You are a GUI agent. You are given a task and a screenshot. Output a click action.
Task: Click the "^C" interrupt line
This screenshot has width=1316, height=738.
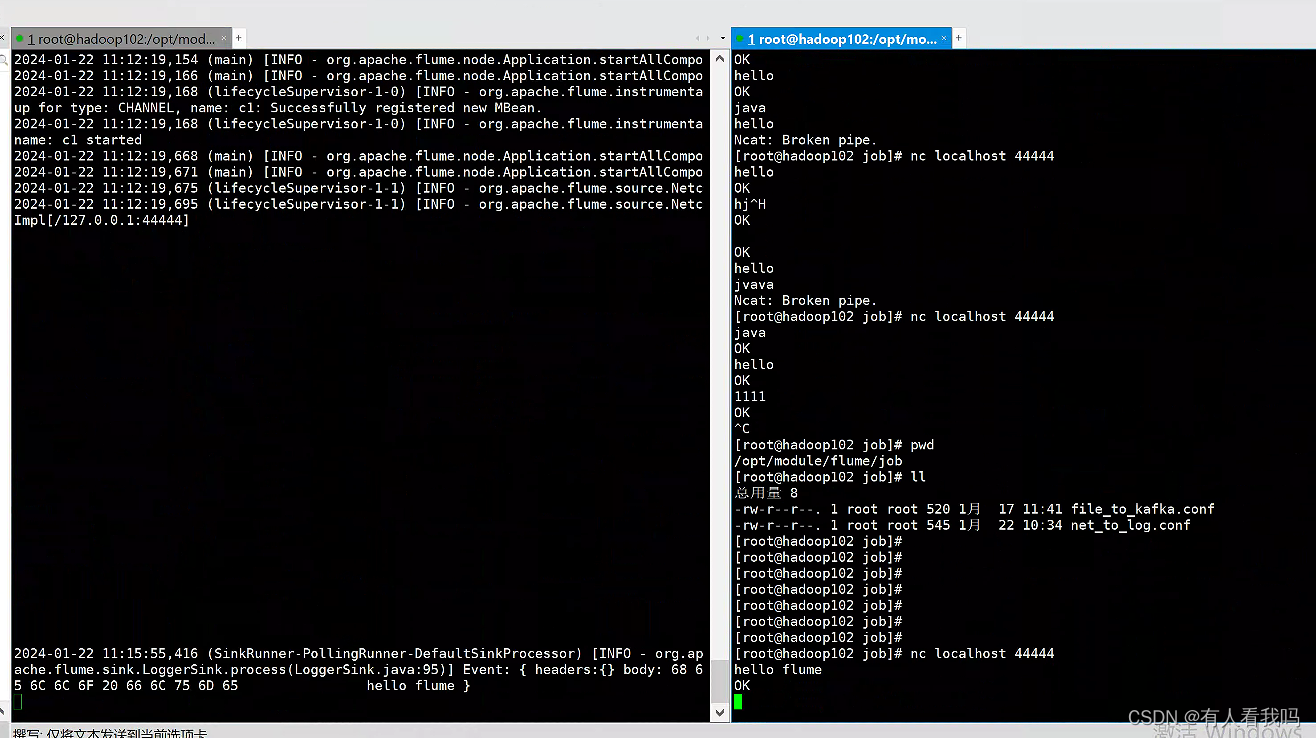click(x=742, y=428)
